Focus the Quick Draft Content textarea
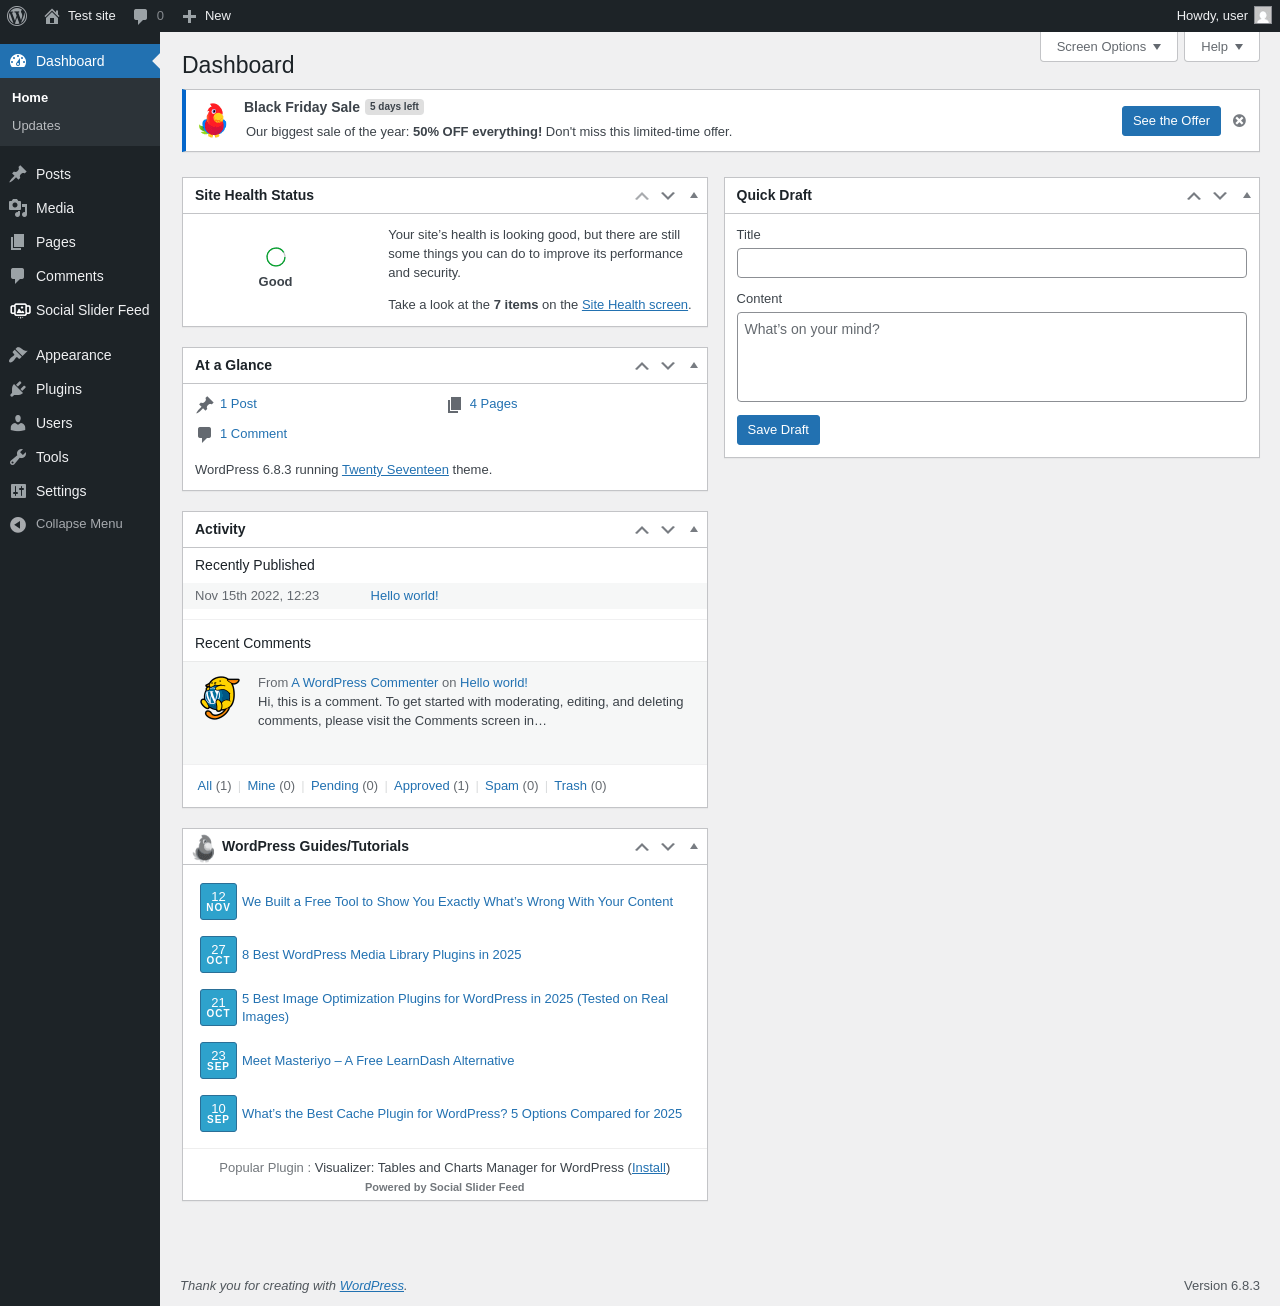Screen dimensions: 1280x1306 (x=992, y=357)
